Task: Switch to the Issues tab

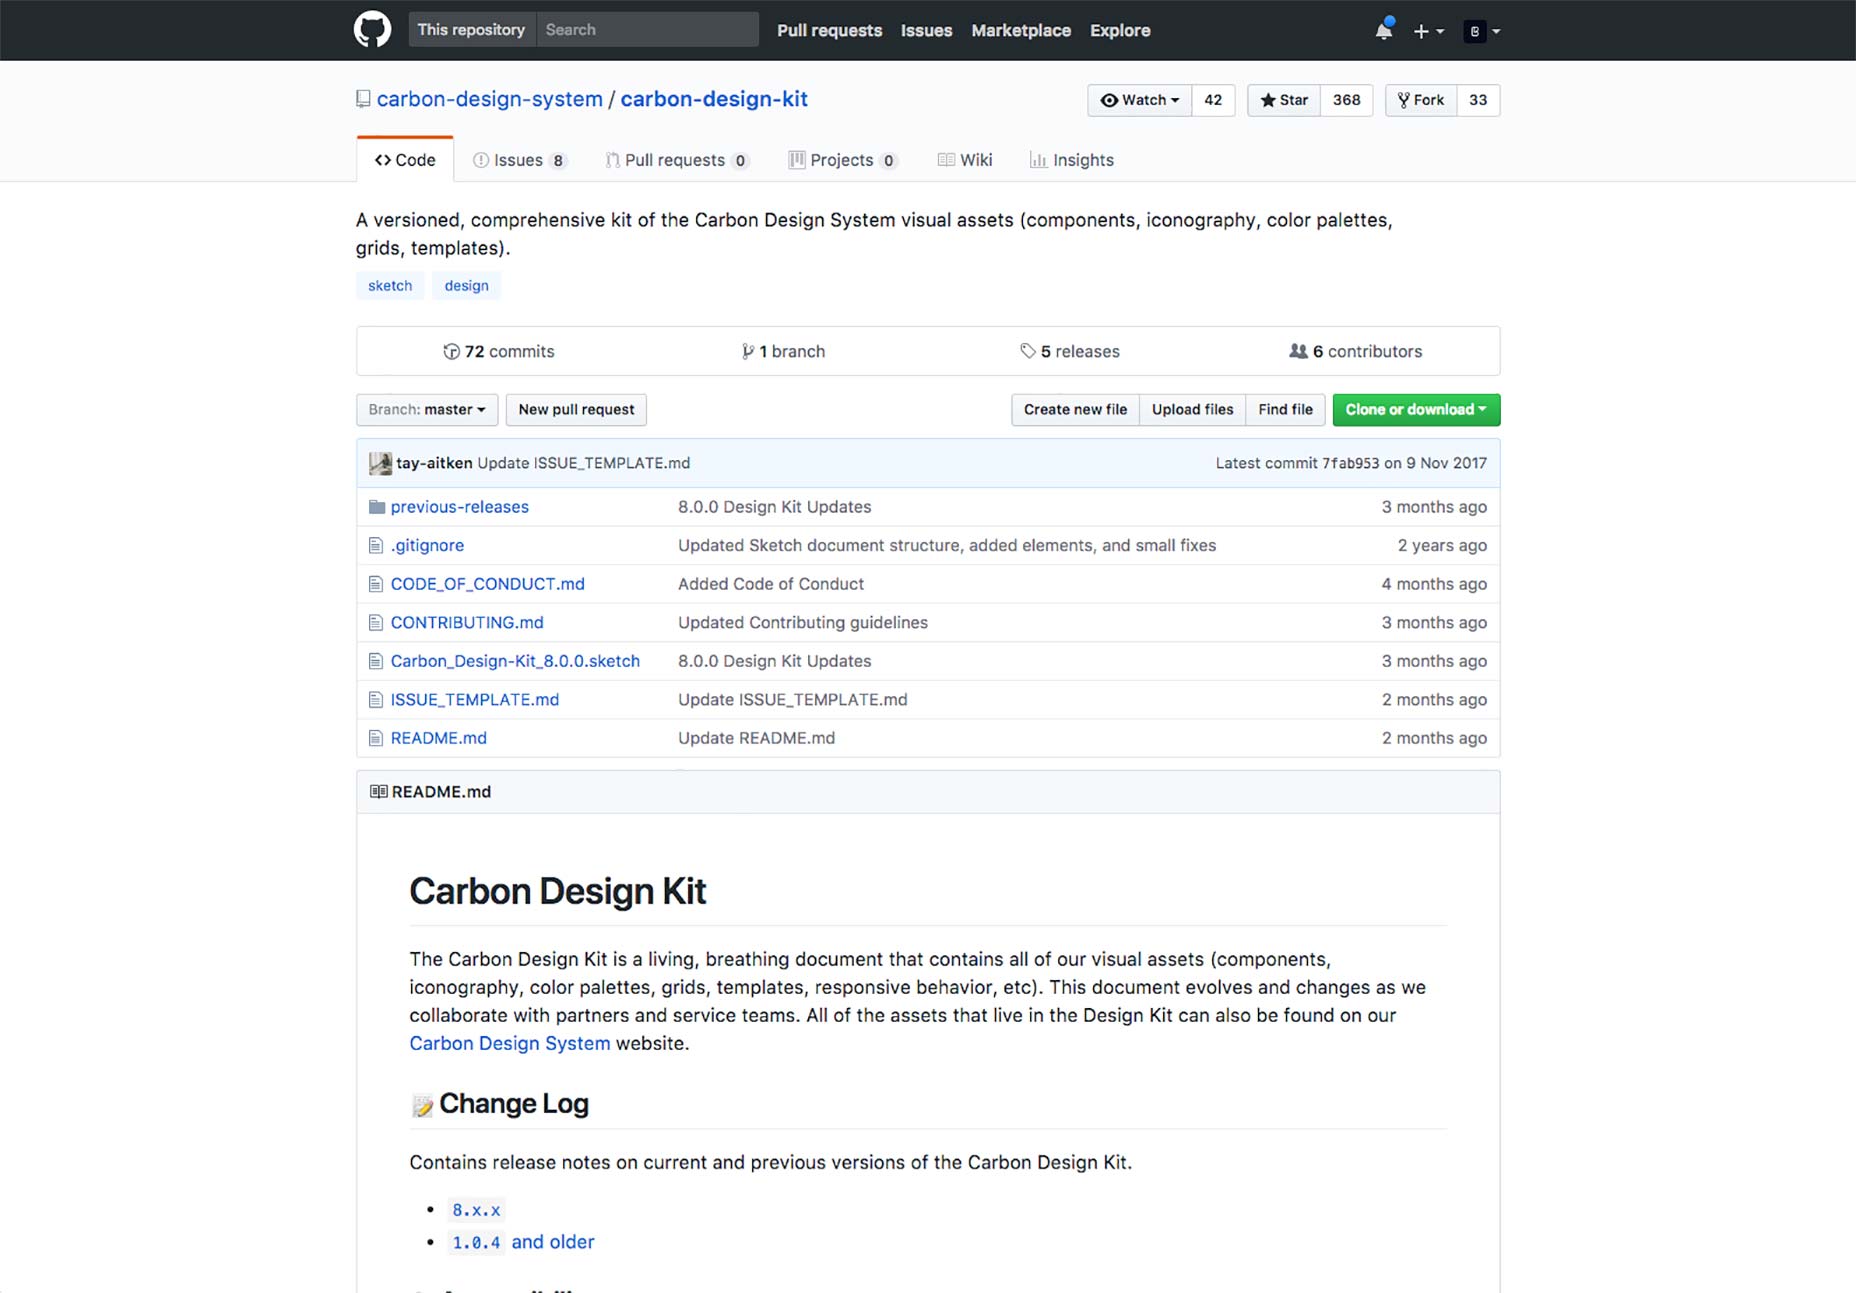Action: [520, 160]
